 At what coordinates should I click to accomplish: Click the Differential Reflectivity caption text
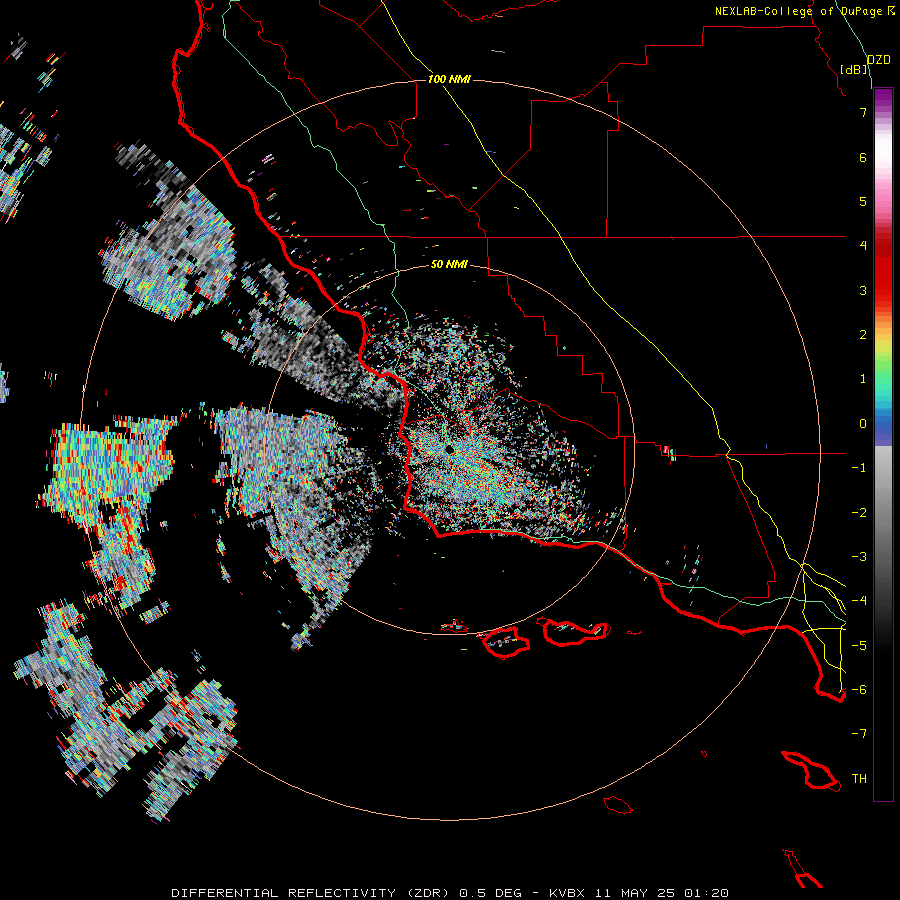450,893
